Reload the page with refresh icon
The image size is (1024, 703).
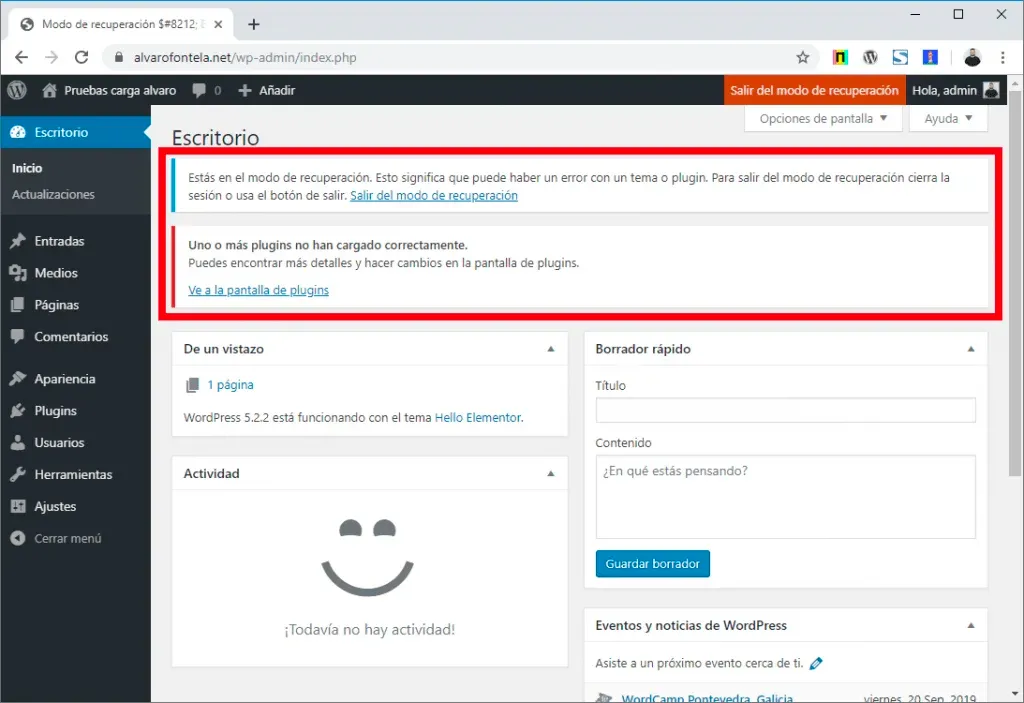[82, 57]
